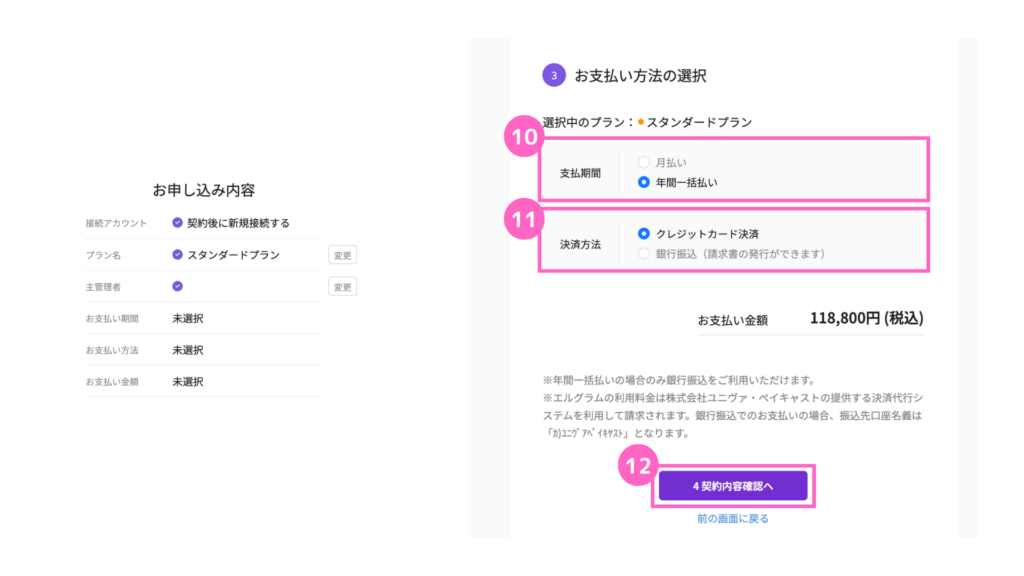Click the pink number 11 badge
This screenshot has width=1024, height=576.
522,220
